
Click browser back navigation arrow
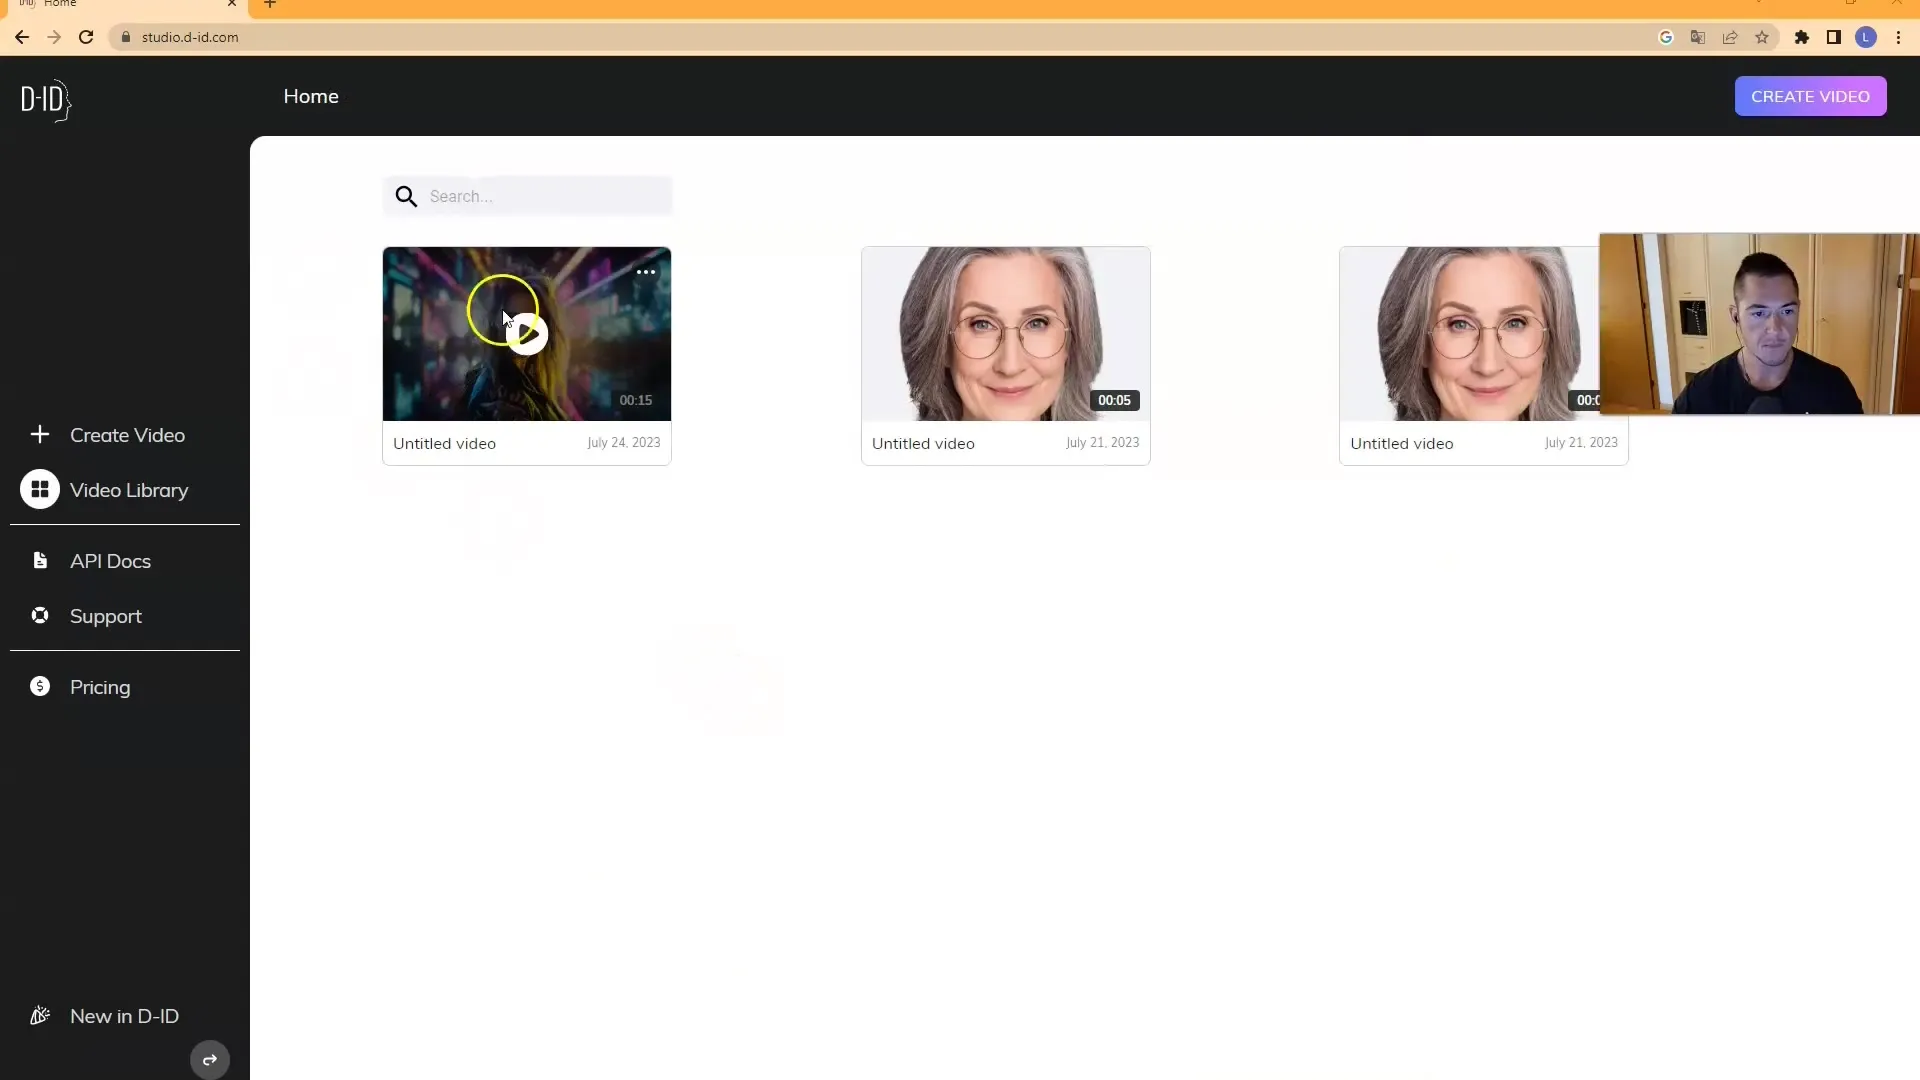pos(20,36)
